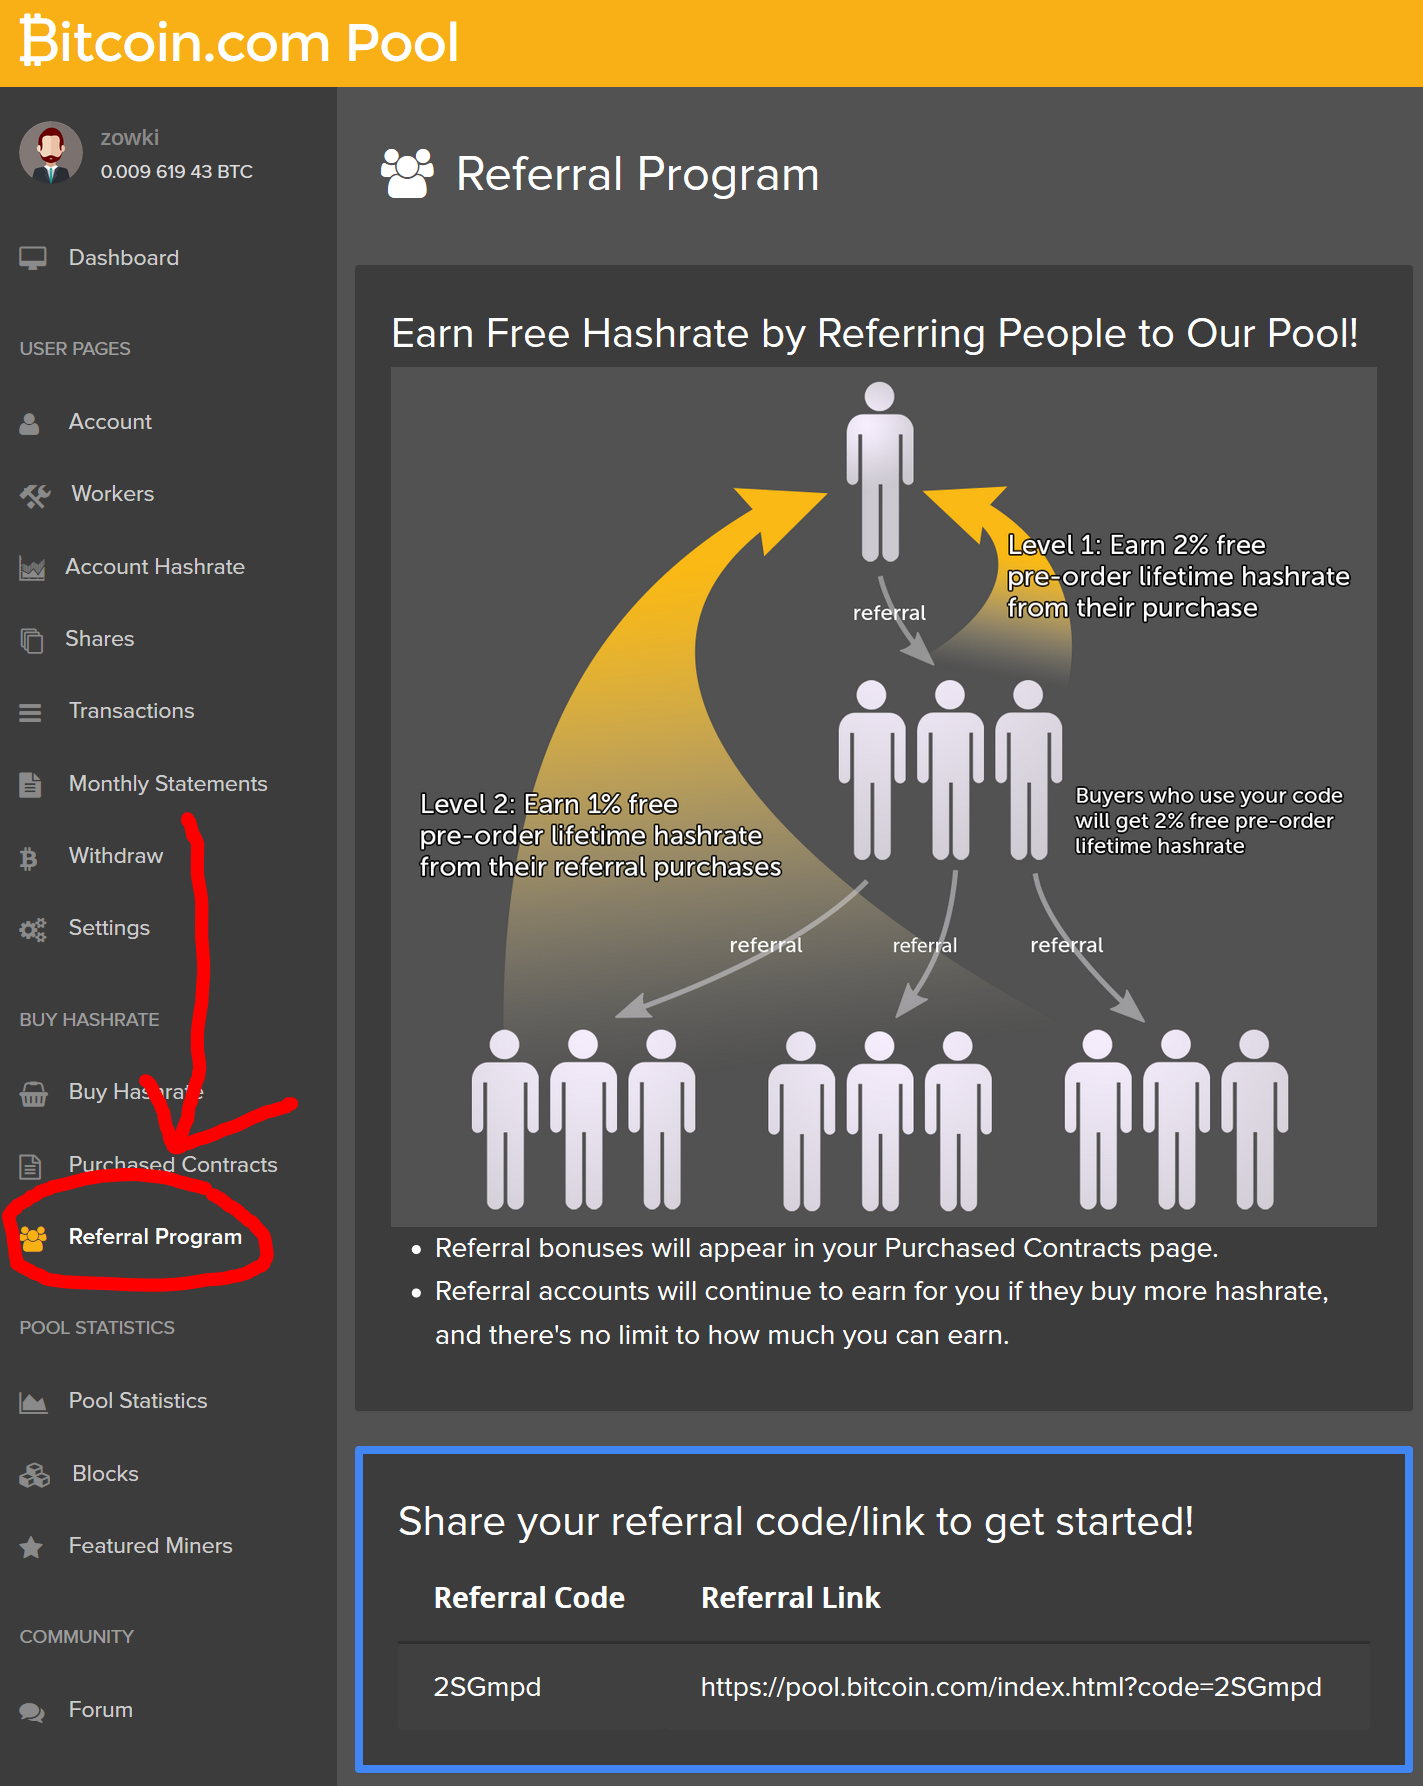Click the star icon beside Featured Miners
The width and height of the screenshot is (1423, 1786).
pyautogui.click(x=31, y=1547)
